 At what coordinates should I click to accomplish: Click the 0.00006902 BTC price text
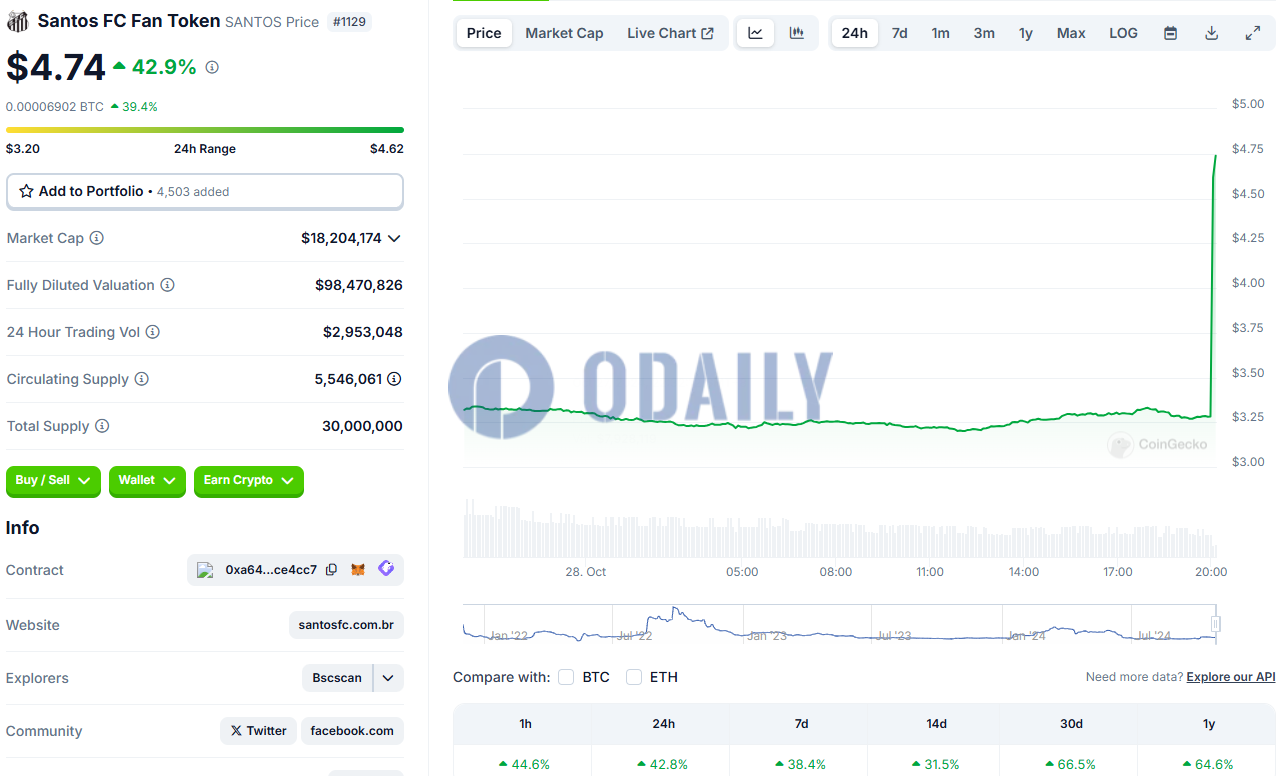click(x=55, y=106)
